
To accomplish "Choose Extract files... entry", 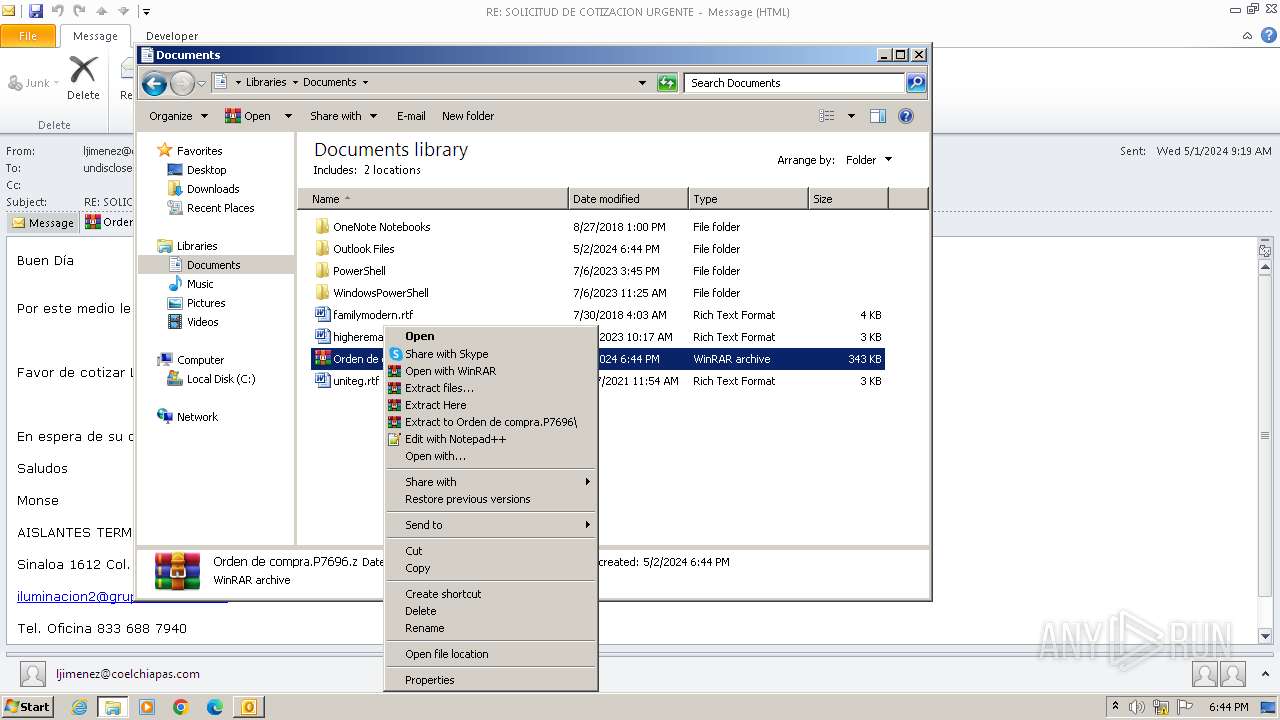I will (x=491, y=388).
